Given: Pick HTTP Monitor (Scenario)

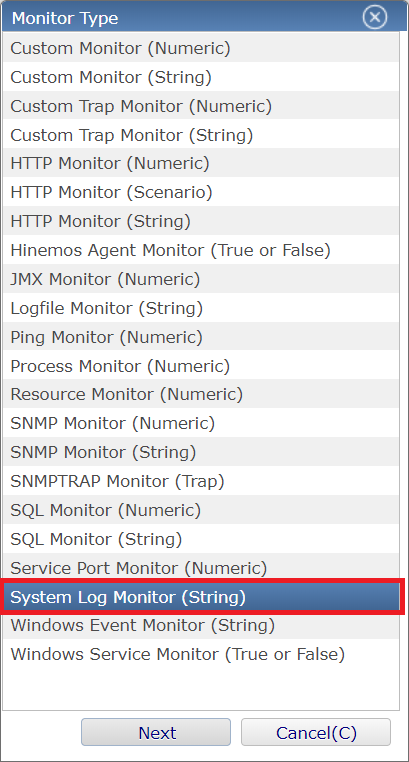Looking at the screenshot, I should [x=201, y=192].
